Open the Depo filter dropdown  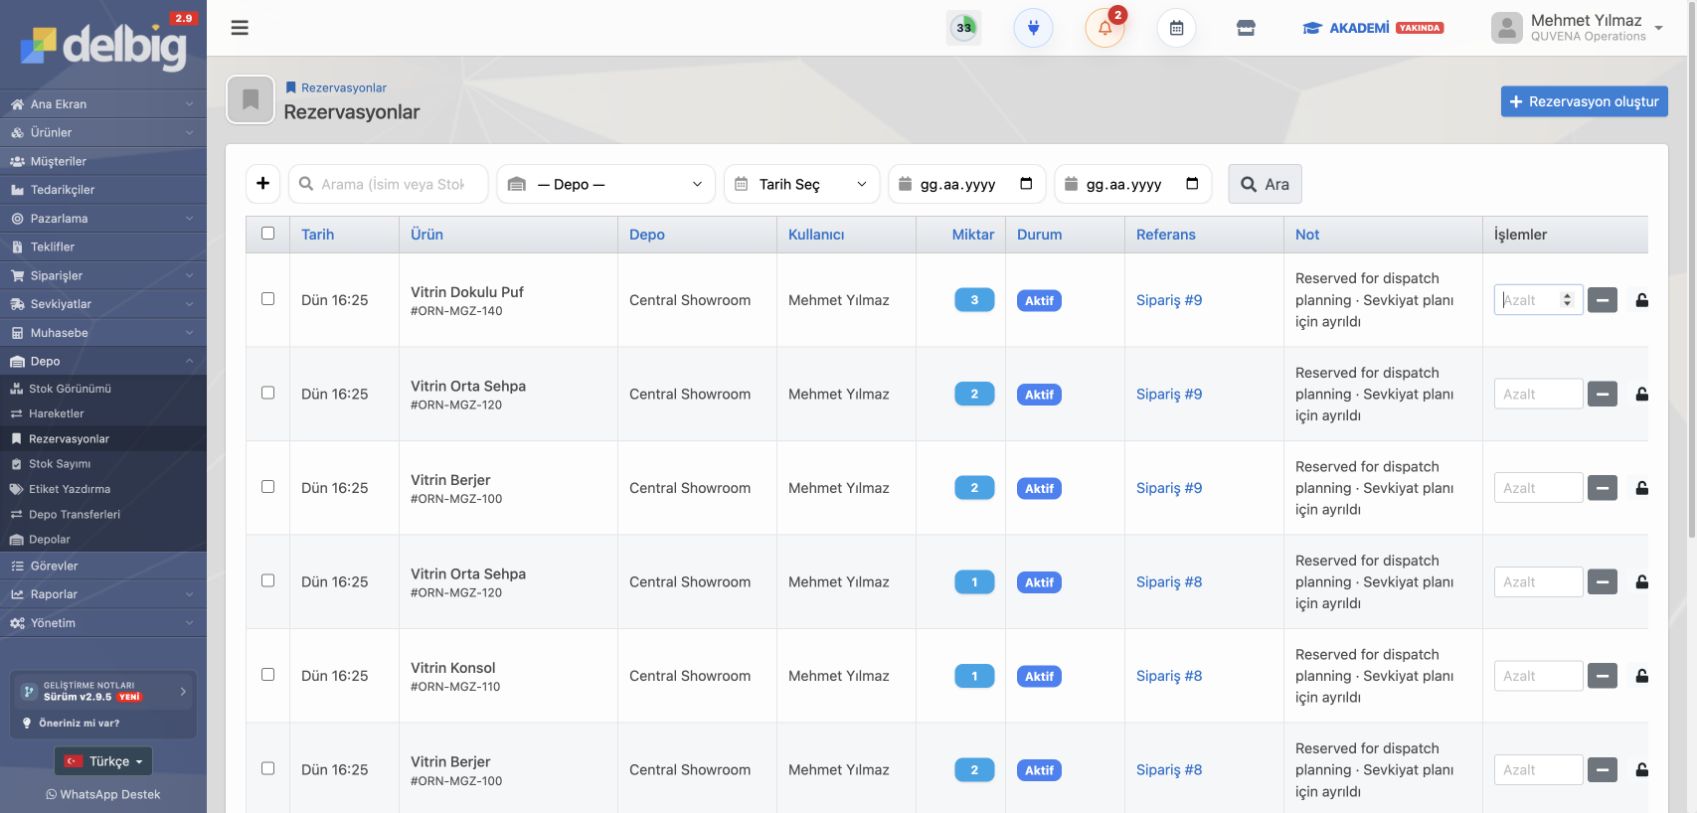[x=606, y=184]
